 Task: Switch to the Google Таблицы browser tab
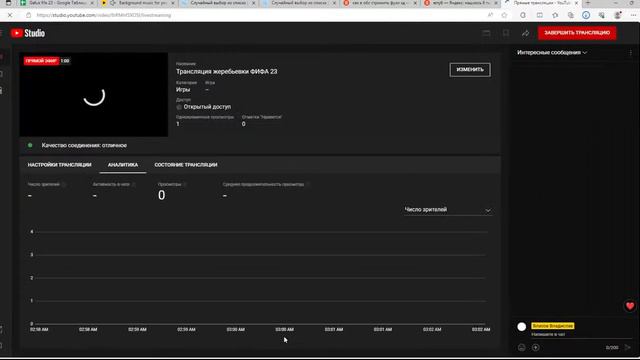pos(57,3)
